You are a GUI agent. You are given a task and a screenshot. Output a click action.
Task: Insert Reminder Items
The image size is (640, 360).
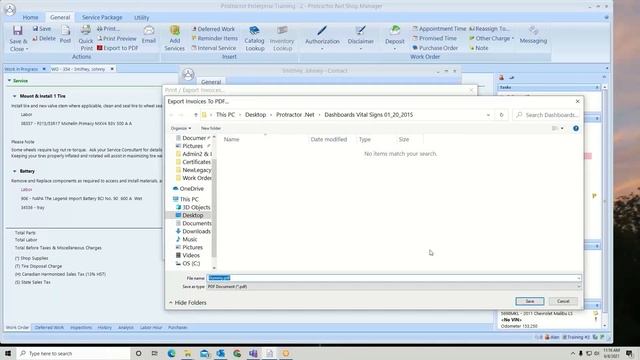(214, 38)
